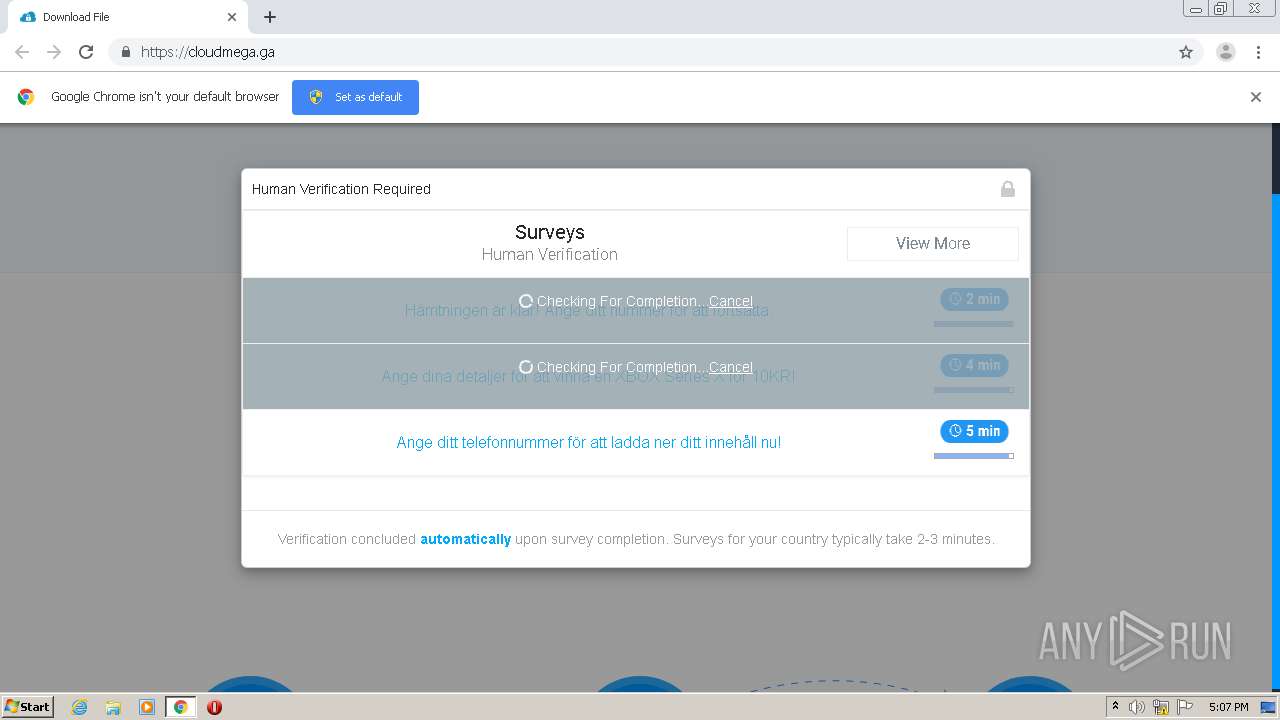Click the Action Center flag icon

point(1185,707)
